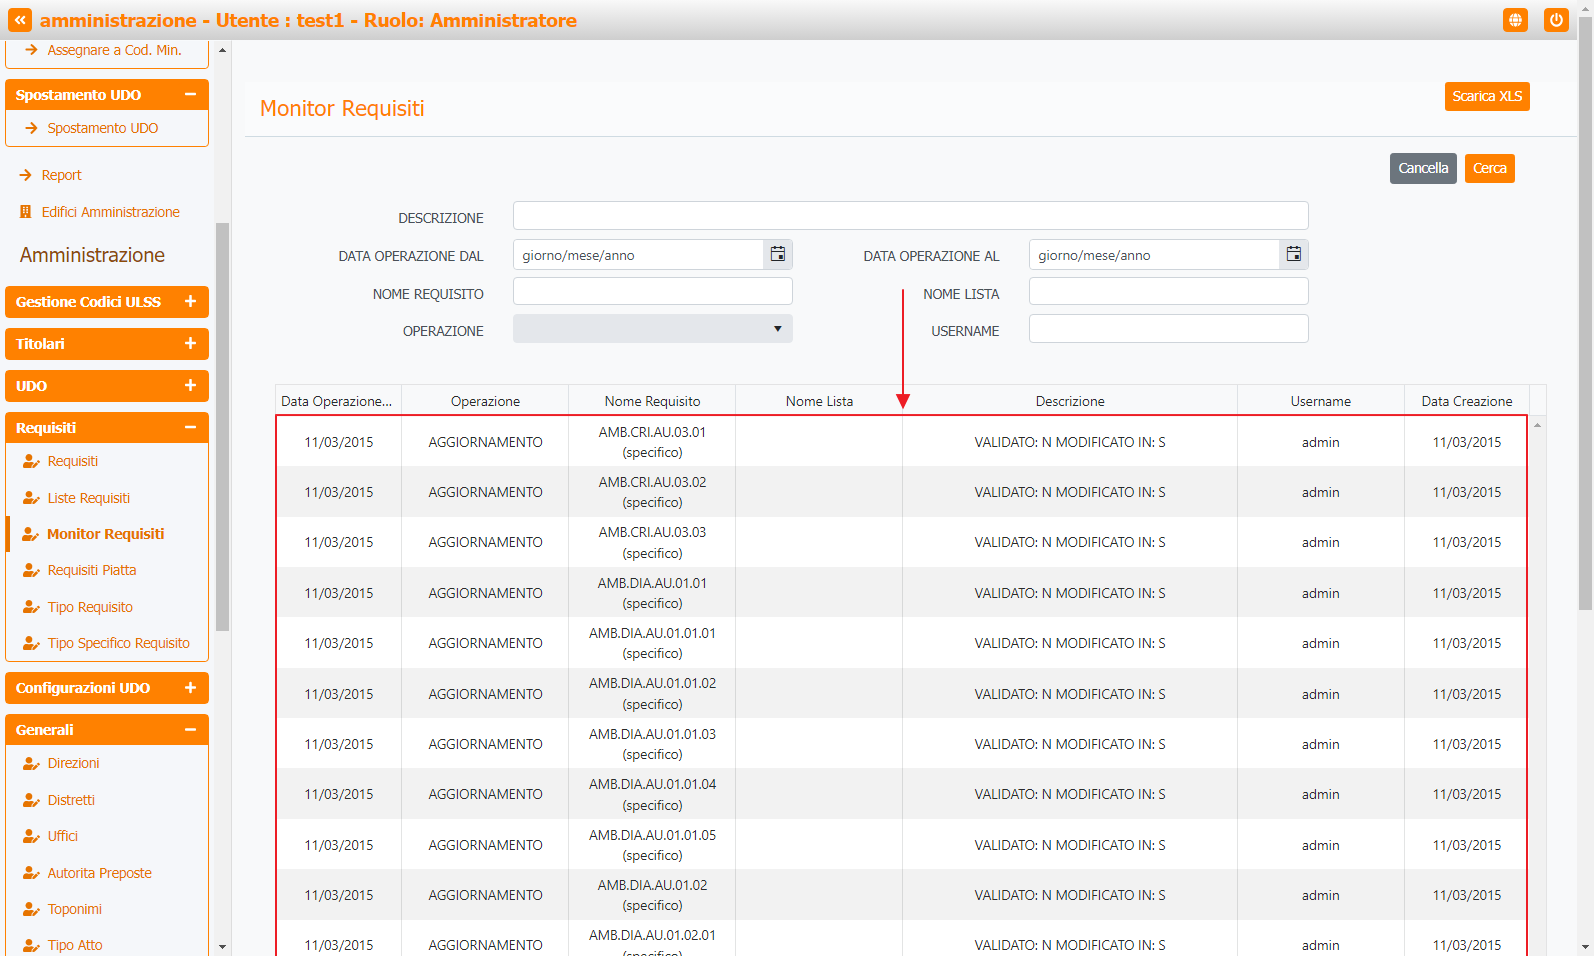Open calendar for Data Operazione Al
This screenshot has height=956, width=1594.
click(1293, 255)
